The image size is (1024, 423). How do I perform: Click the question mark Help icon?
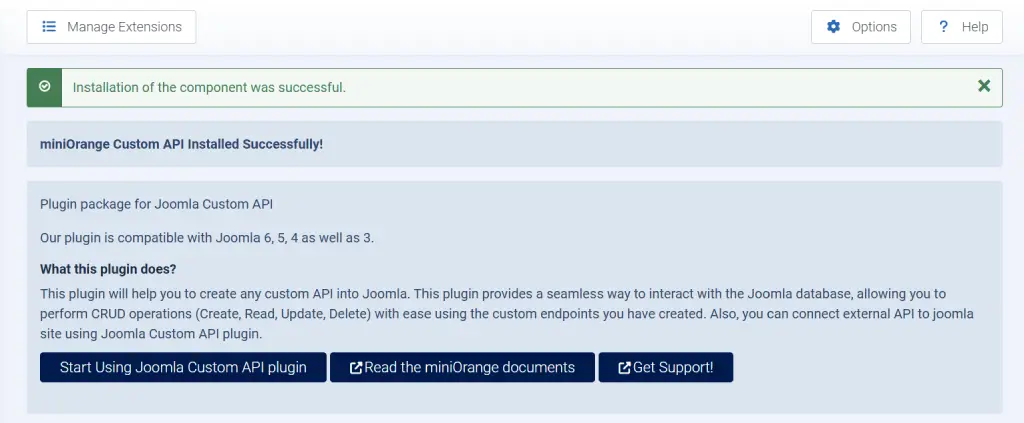point(943,27)
